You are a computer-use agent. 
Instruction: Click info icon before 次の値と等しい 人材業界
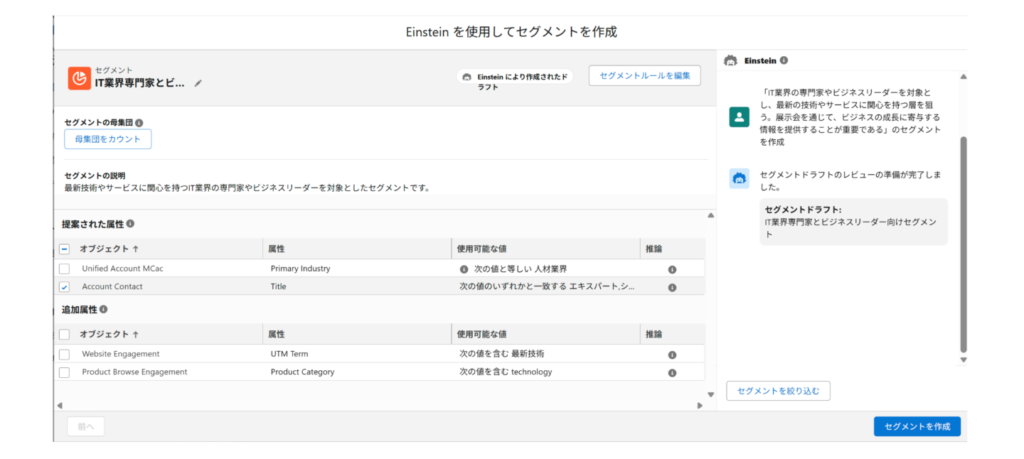[x=464, y=269]
